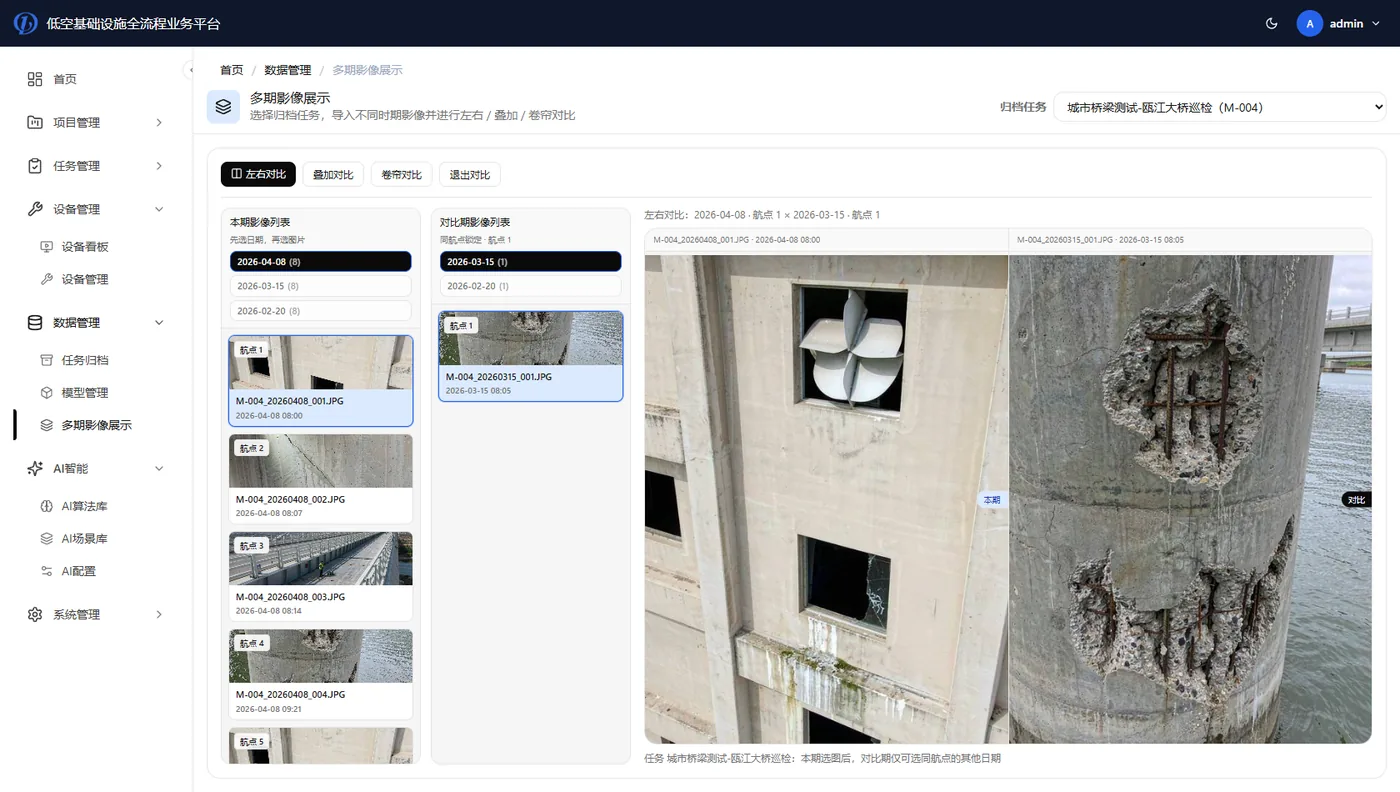Screen dimensions: 1400x792
Task: Select thumbnail M-004_20260408_003.JPG
Action: coord(320,576)
